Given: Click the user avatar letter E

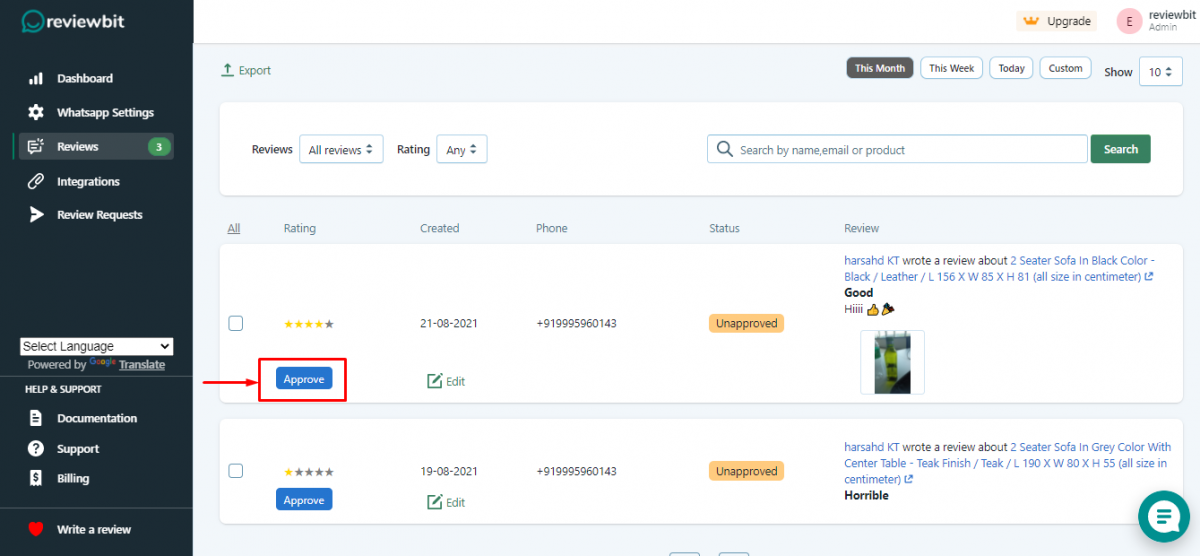Looking at the screenshot, I should [1130, 21].
